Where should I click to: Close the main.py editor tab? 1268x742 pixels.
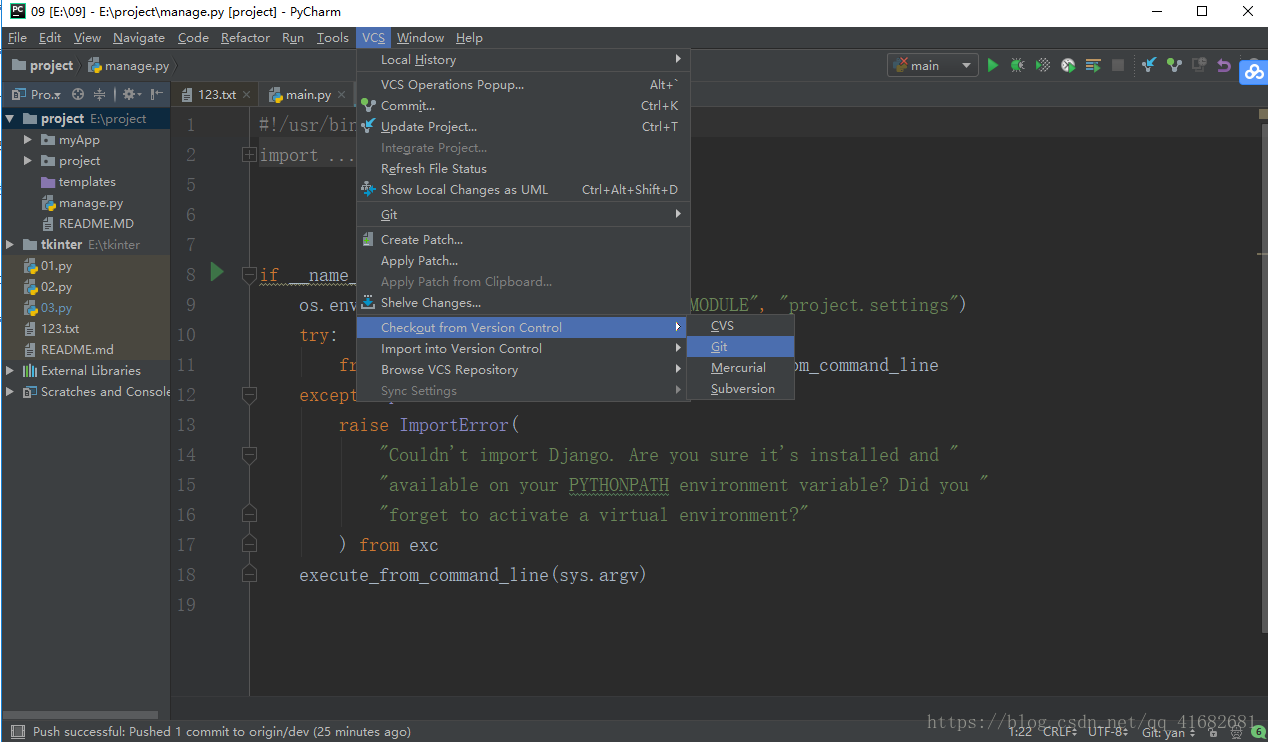(x=341, y=95)
